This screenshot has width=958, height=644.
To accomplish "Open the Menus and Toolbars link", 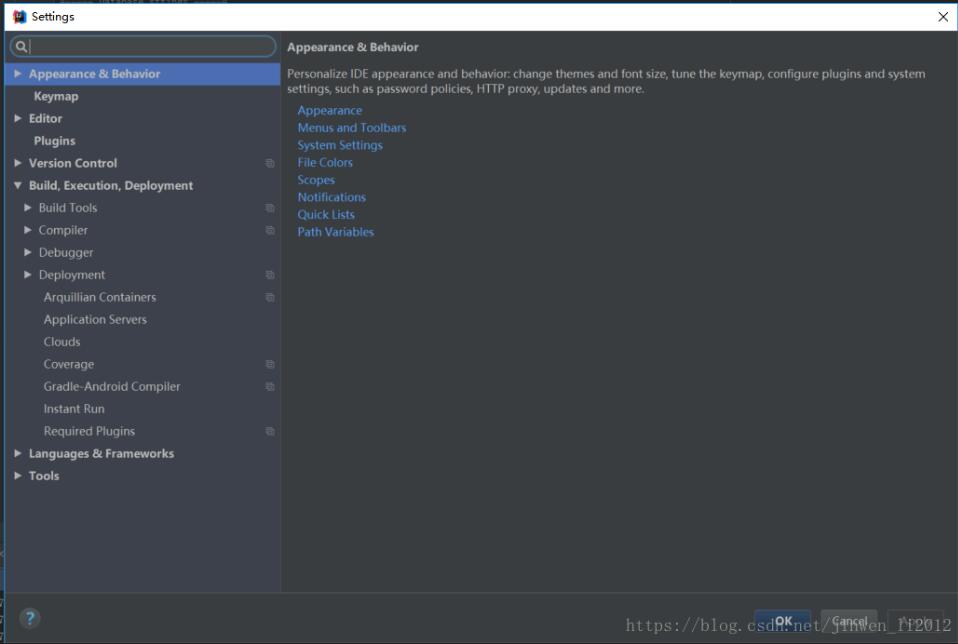I will [352, 128].
